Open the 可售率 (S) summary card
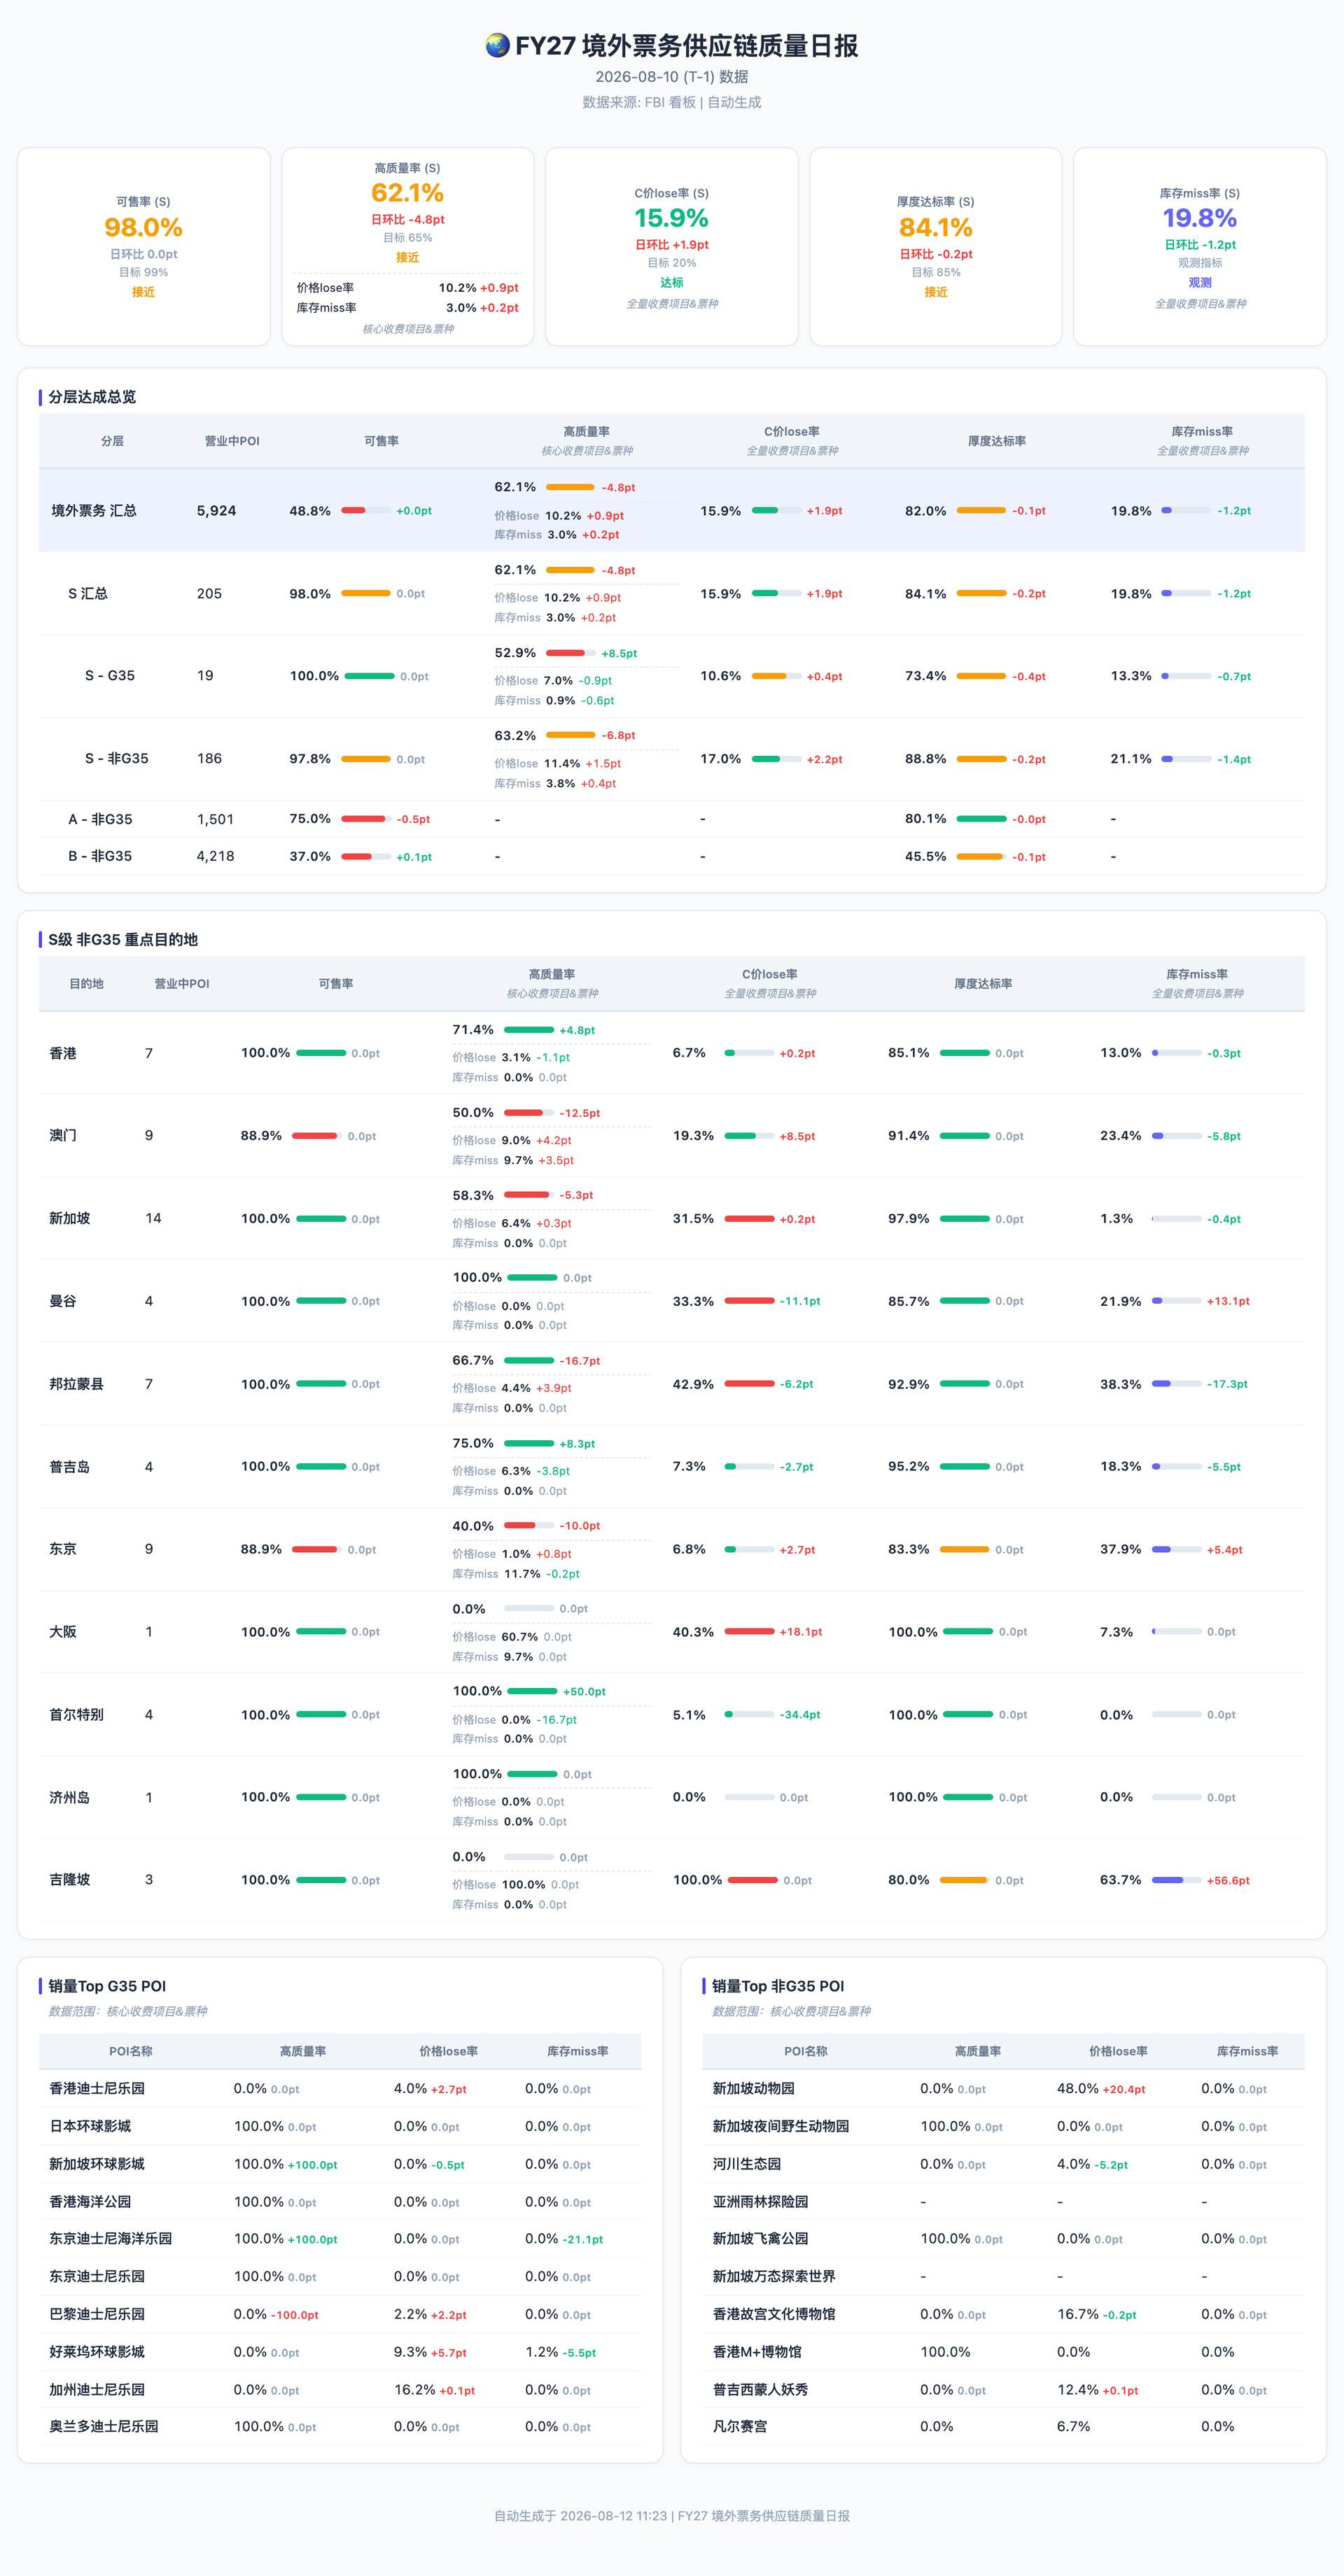 (x=143, y=247)
